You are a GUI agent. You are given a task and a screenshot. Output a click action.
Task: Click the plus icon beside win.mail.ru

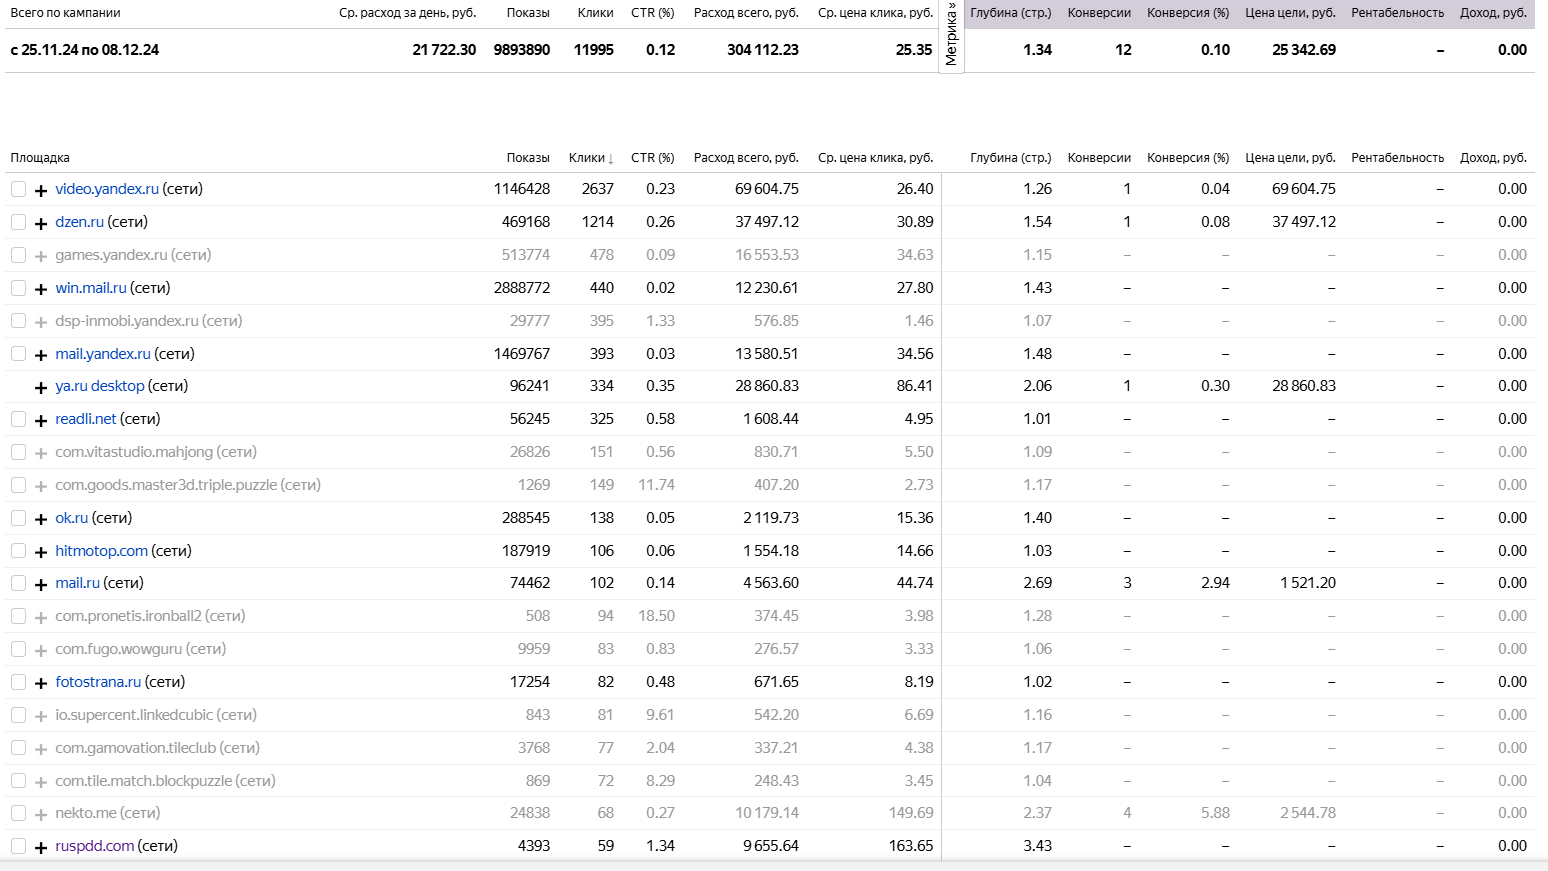pyautogui.click(x=41, y=289)
